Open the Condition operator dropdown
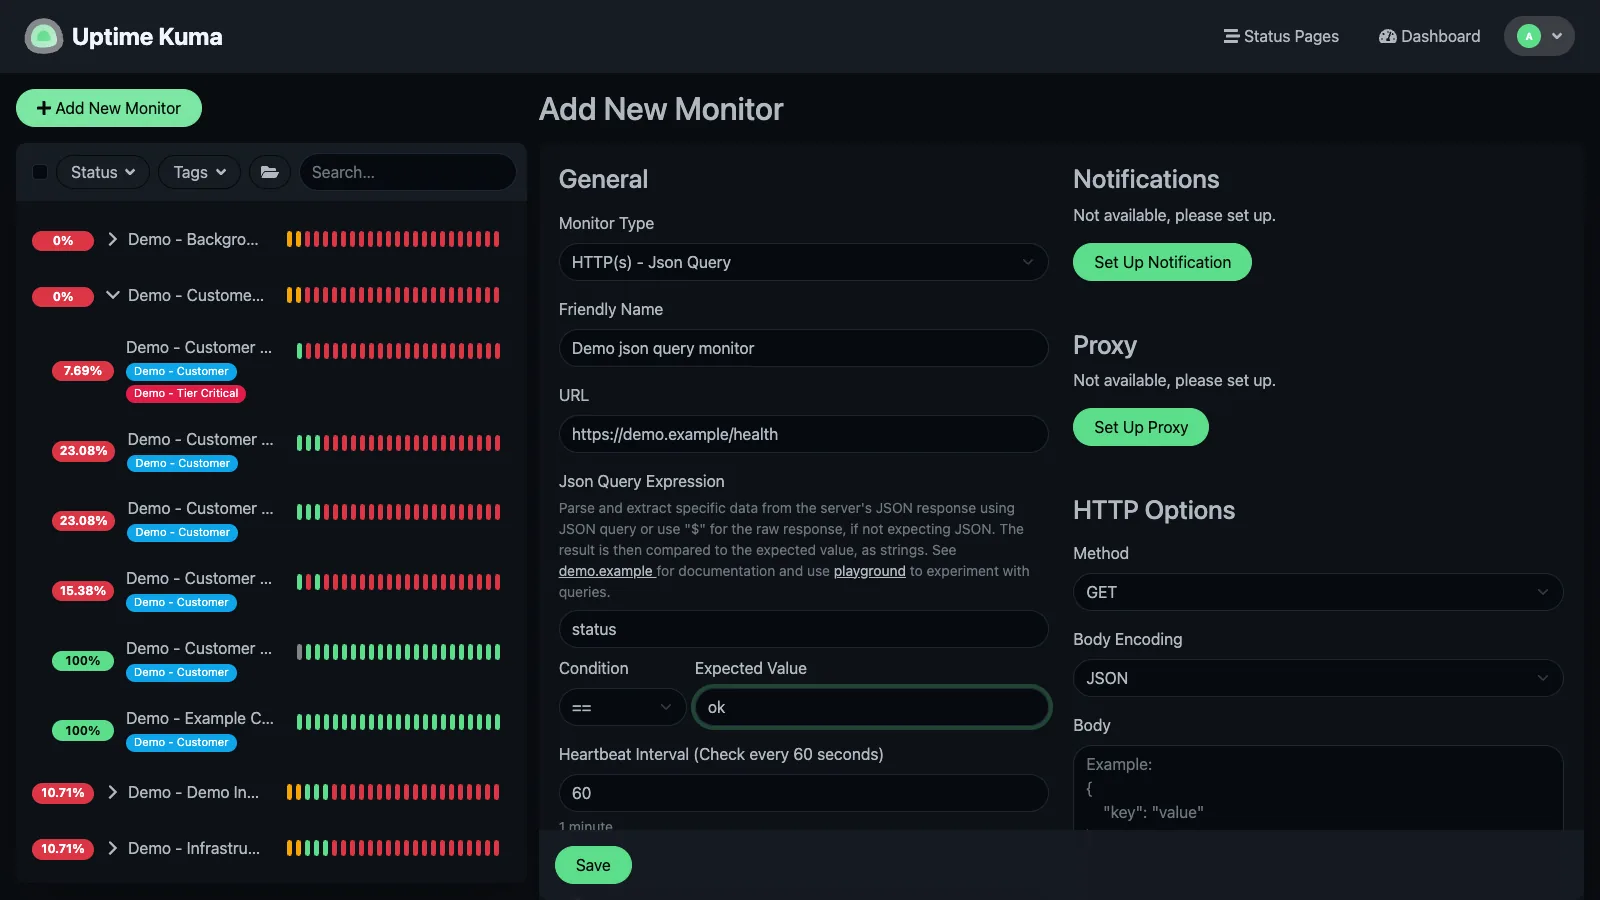Viewport: 1600px width, 900px height. [622, 707]
